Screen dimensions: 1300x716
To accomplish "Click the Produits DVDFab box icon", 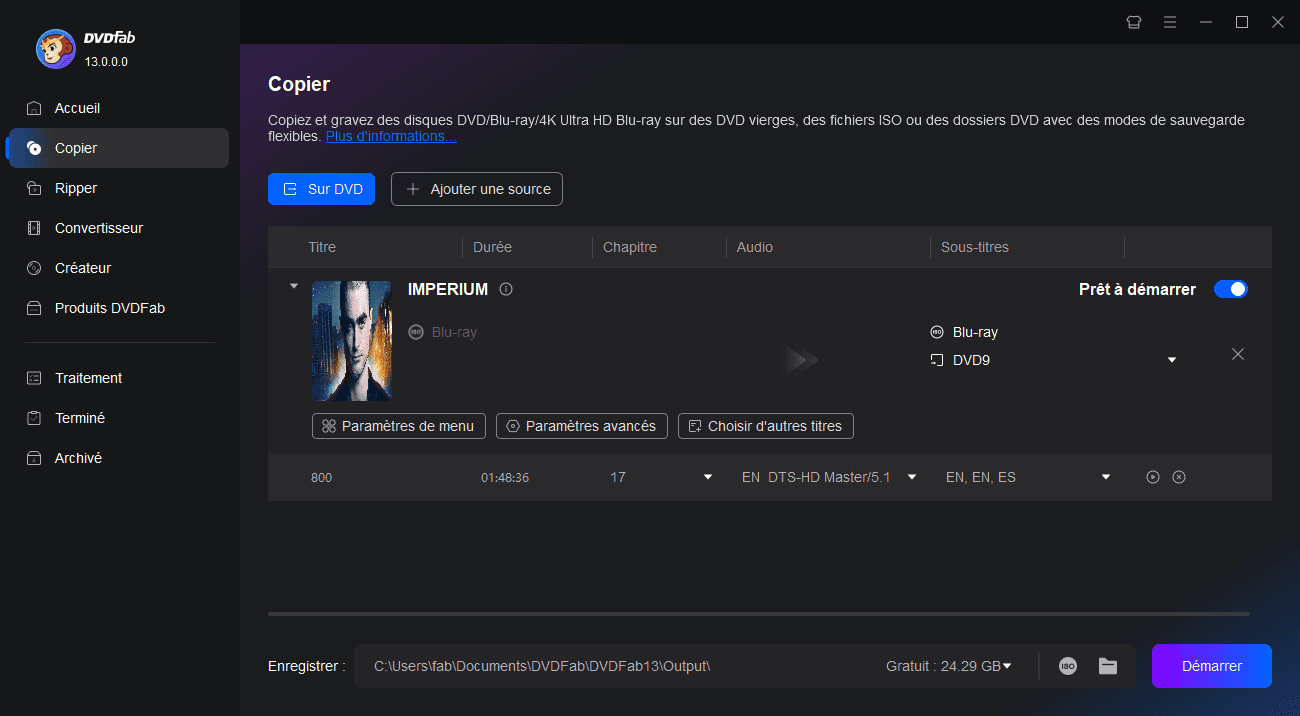I will 34,308.
